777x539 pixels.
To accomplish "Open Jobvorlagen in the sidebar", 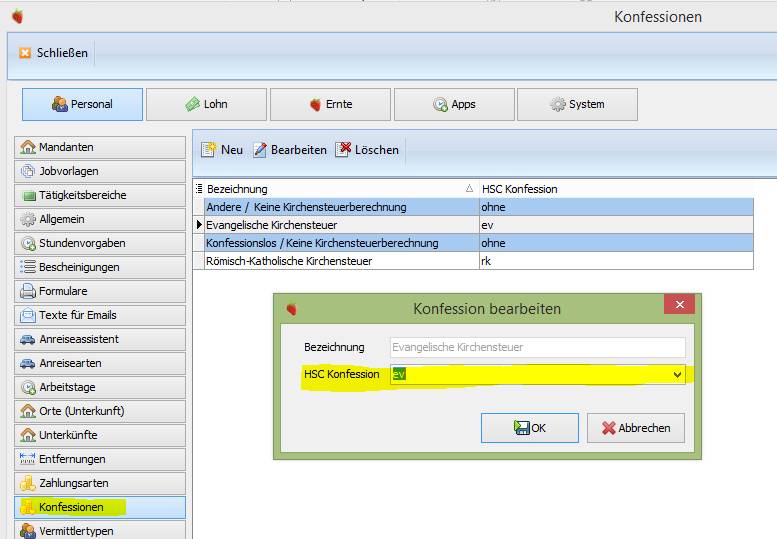I will click(x=100, y=171).
